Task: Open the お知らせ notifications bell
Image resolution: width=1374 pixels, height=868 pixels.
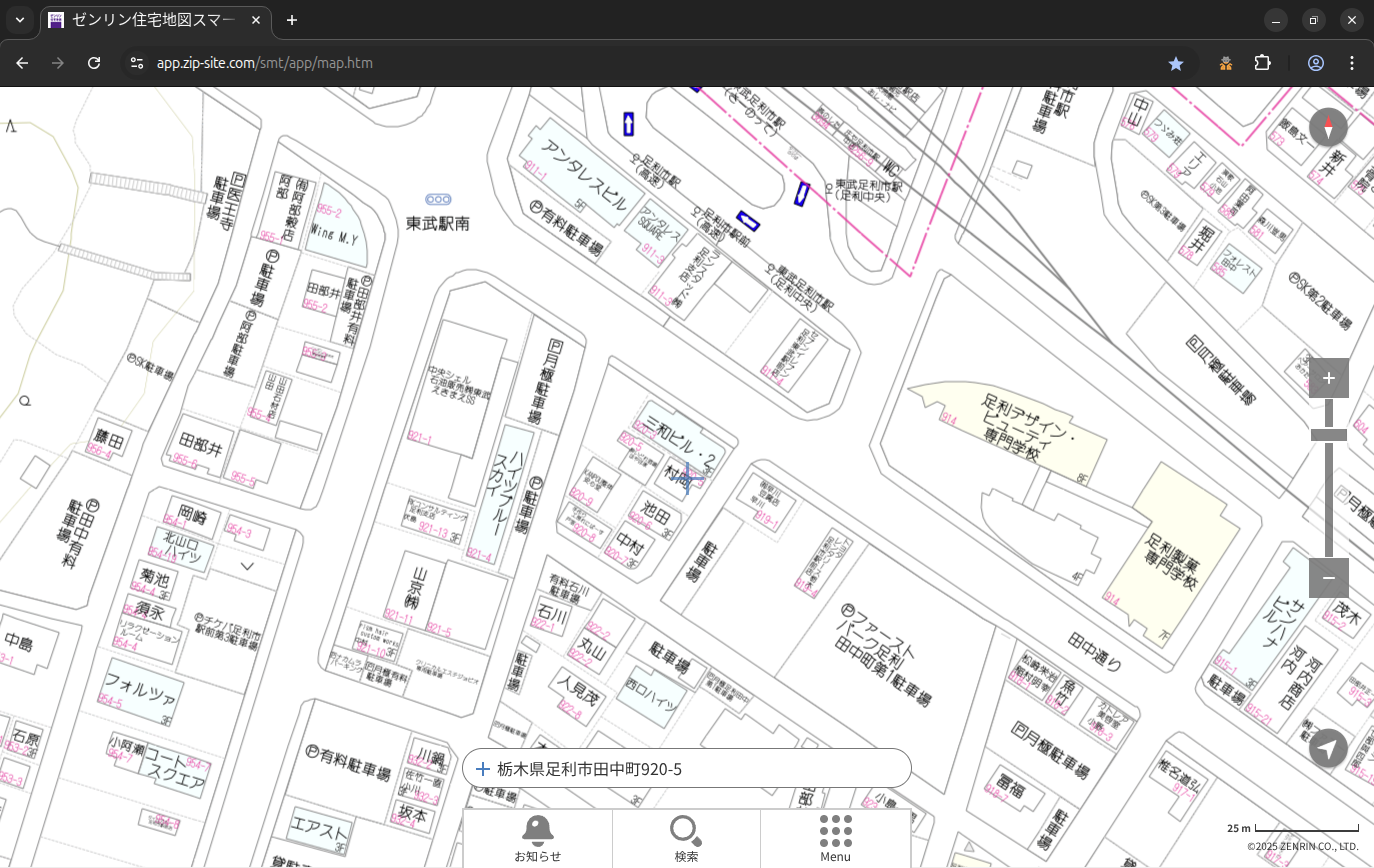Action: point(537,838)
